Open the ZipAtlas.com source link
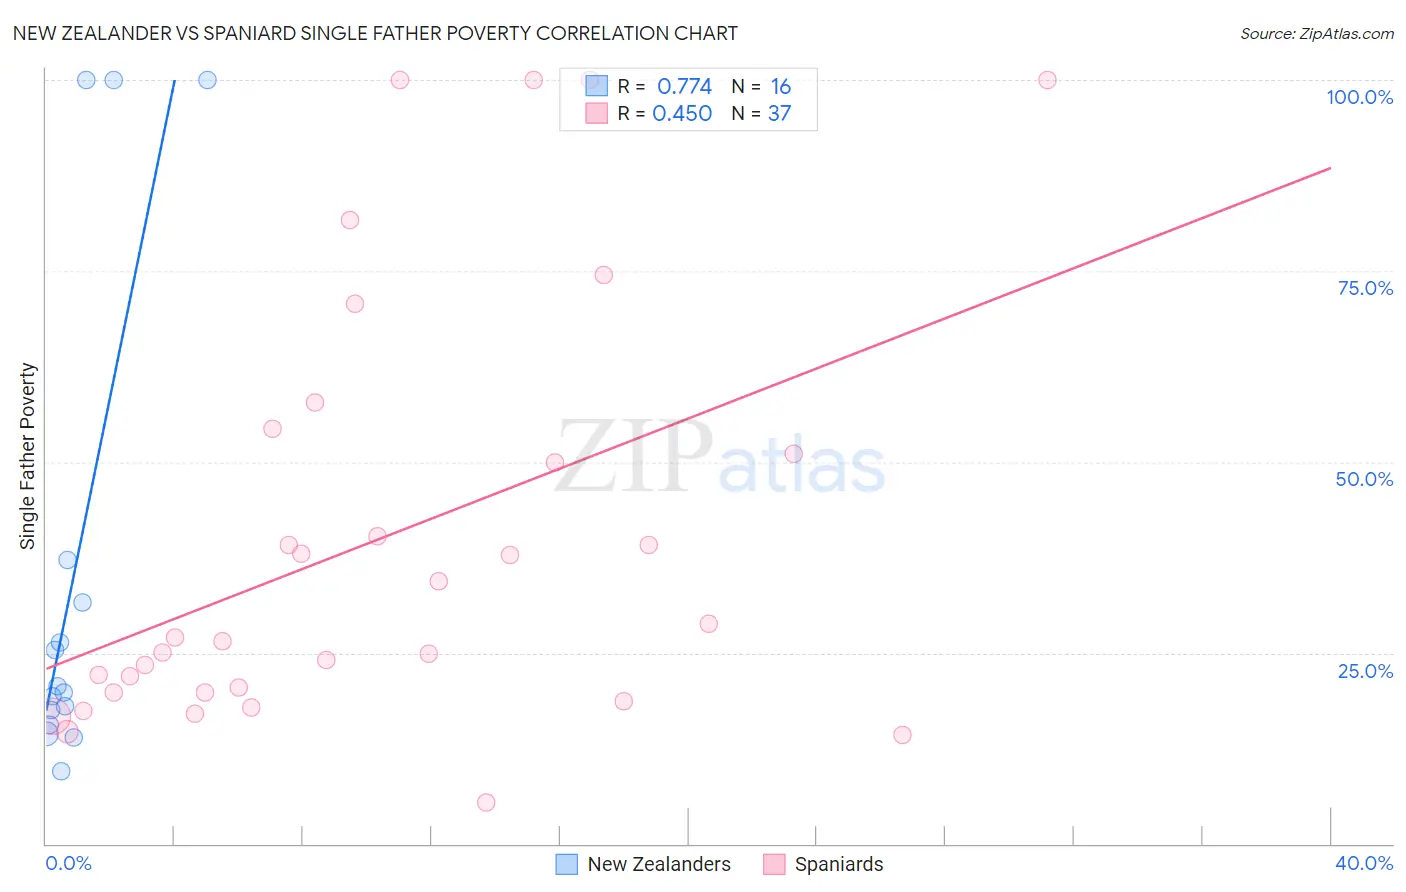Screen dimensions: 1406x892 pyautogui.click(x=1317, y=33)
